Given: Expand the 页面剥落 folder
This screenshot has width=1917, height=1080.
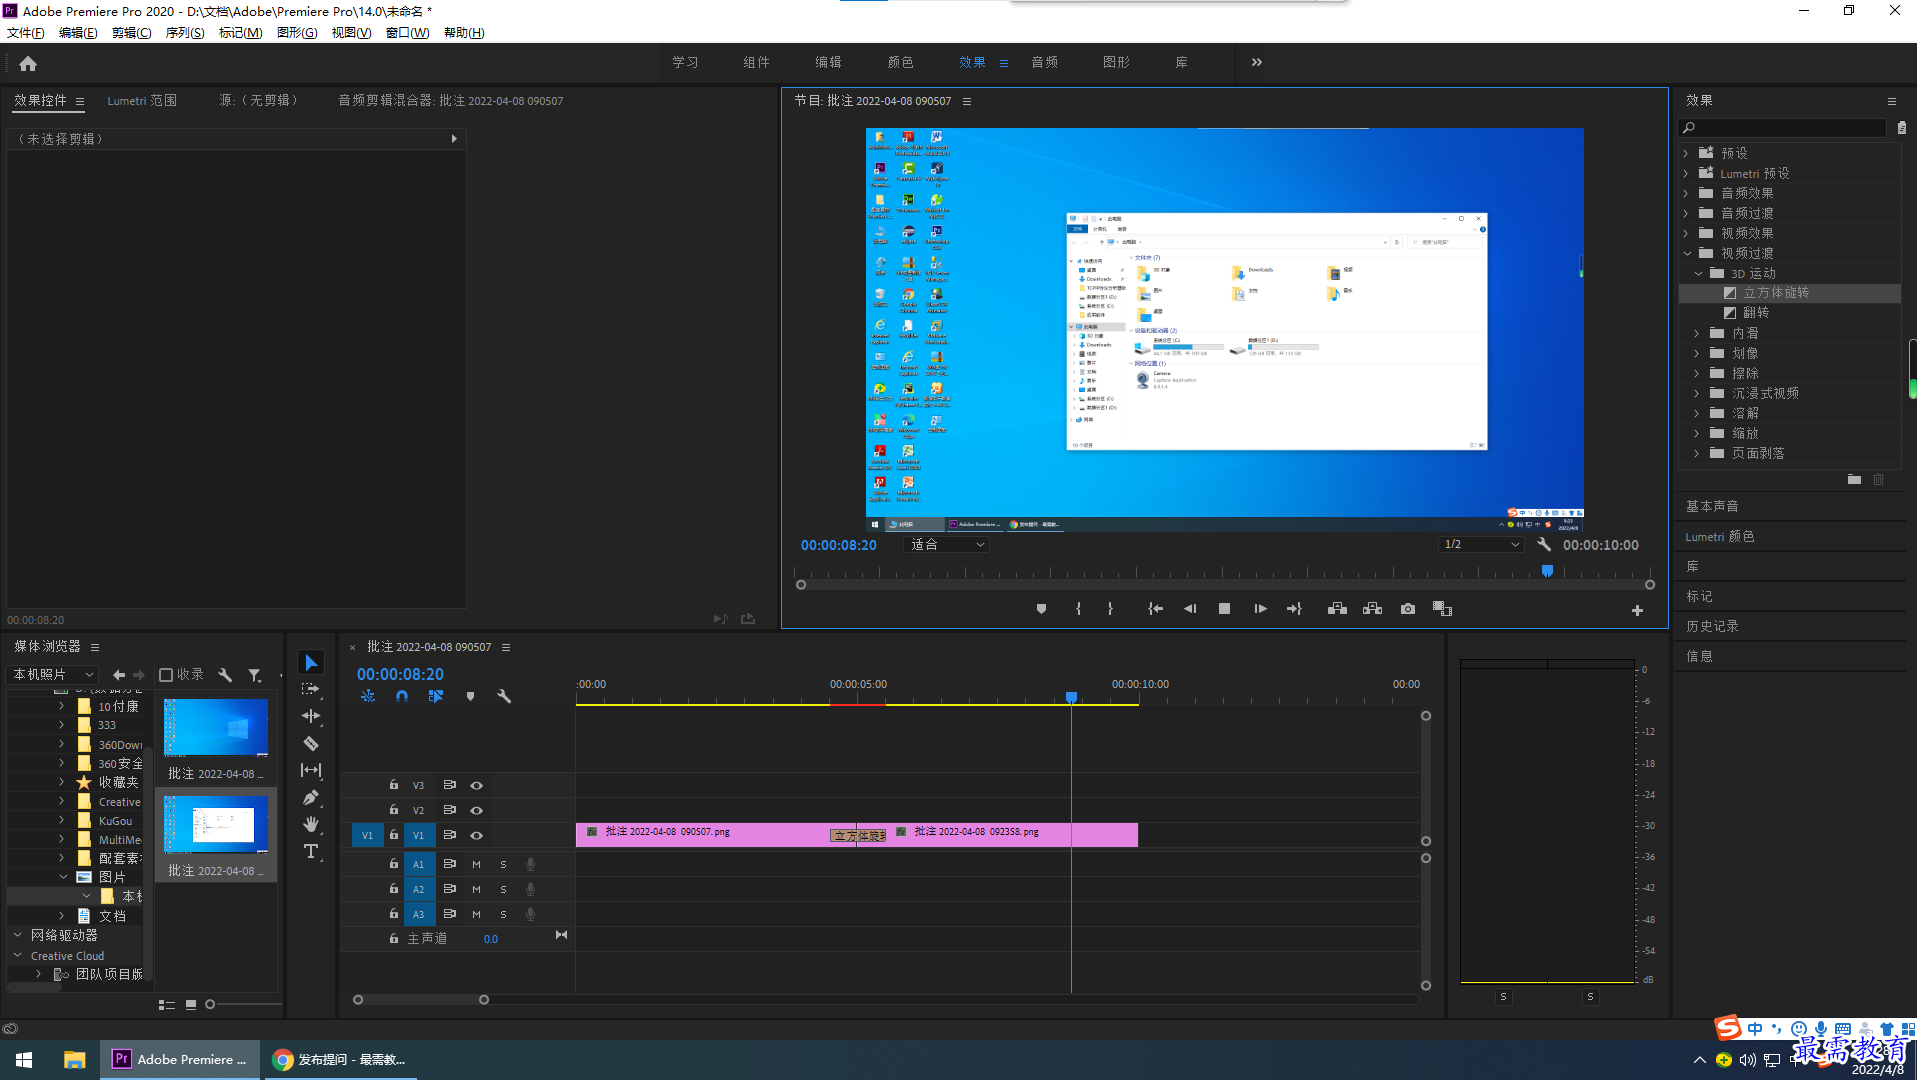Looking at the screenshot, I should [x=1697, y=453].
